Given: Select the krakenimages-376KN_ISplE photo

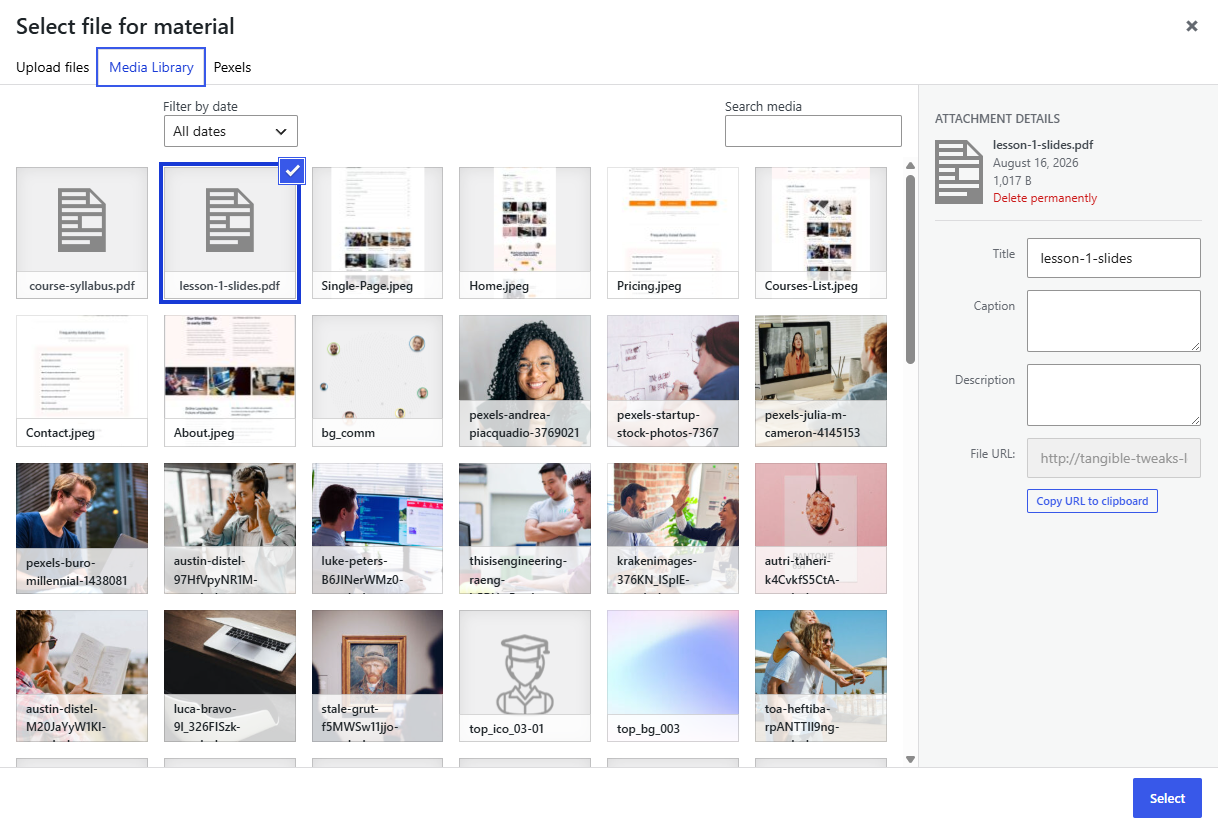Looking at the screenshot, I should tap(673, 529).
